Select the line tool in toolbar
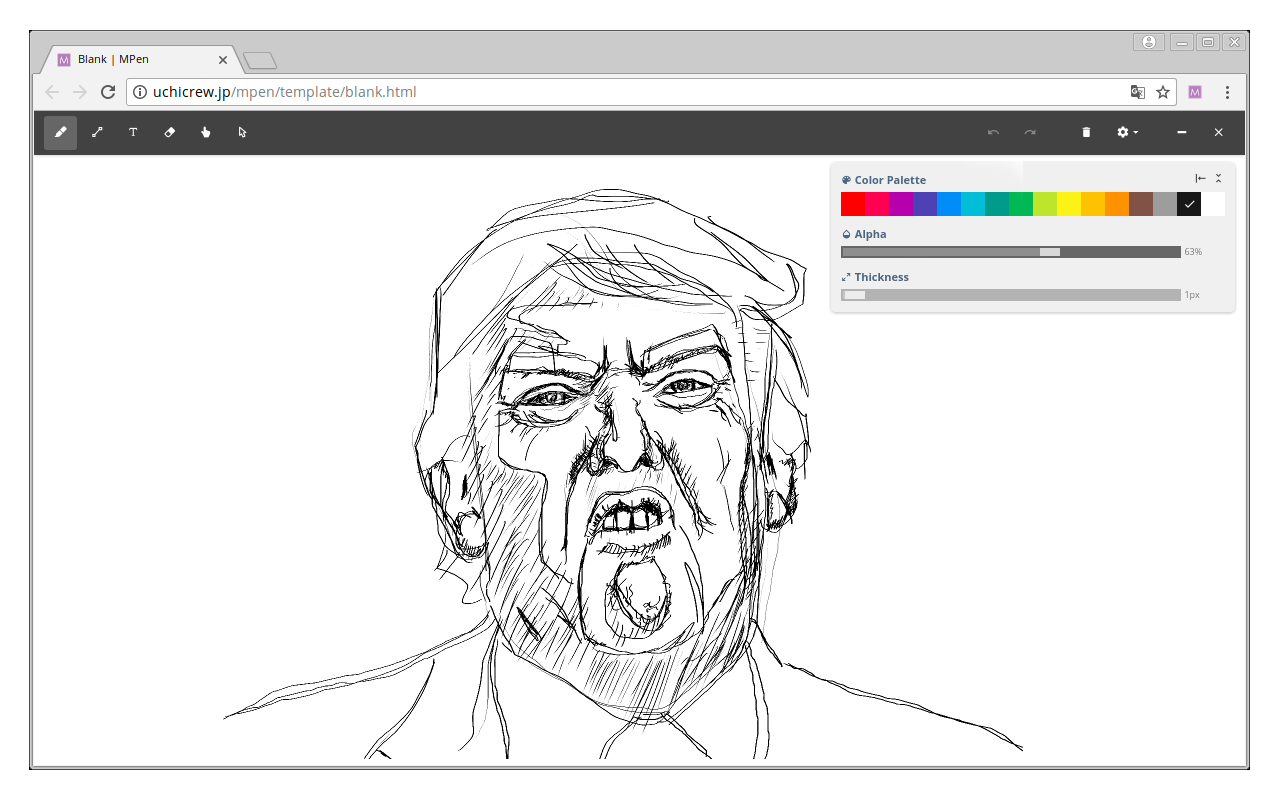The image size is (1280, 800). 97,132
